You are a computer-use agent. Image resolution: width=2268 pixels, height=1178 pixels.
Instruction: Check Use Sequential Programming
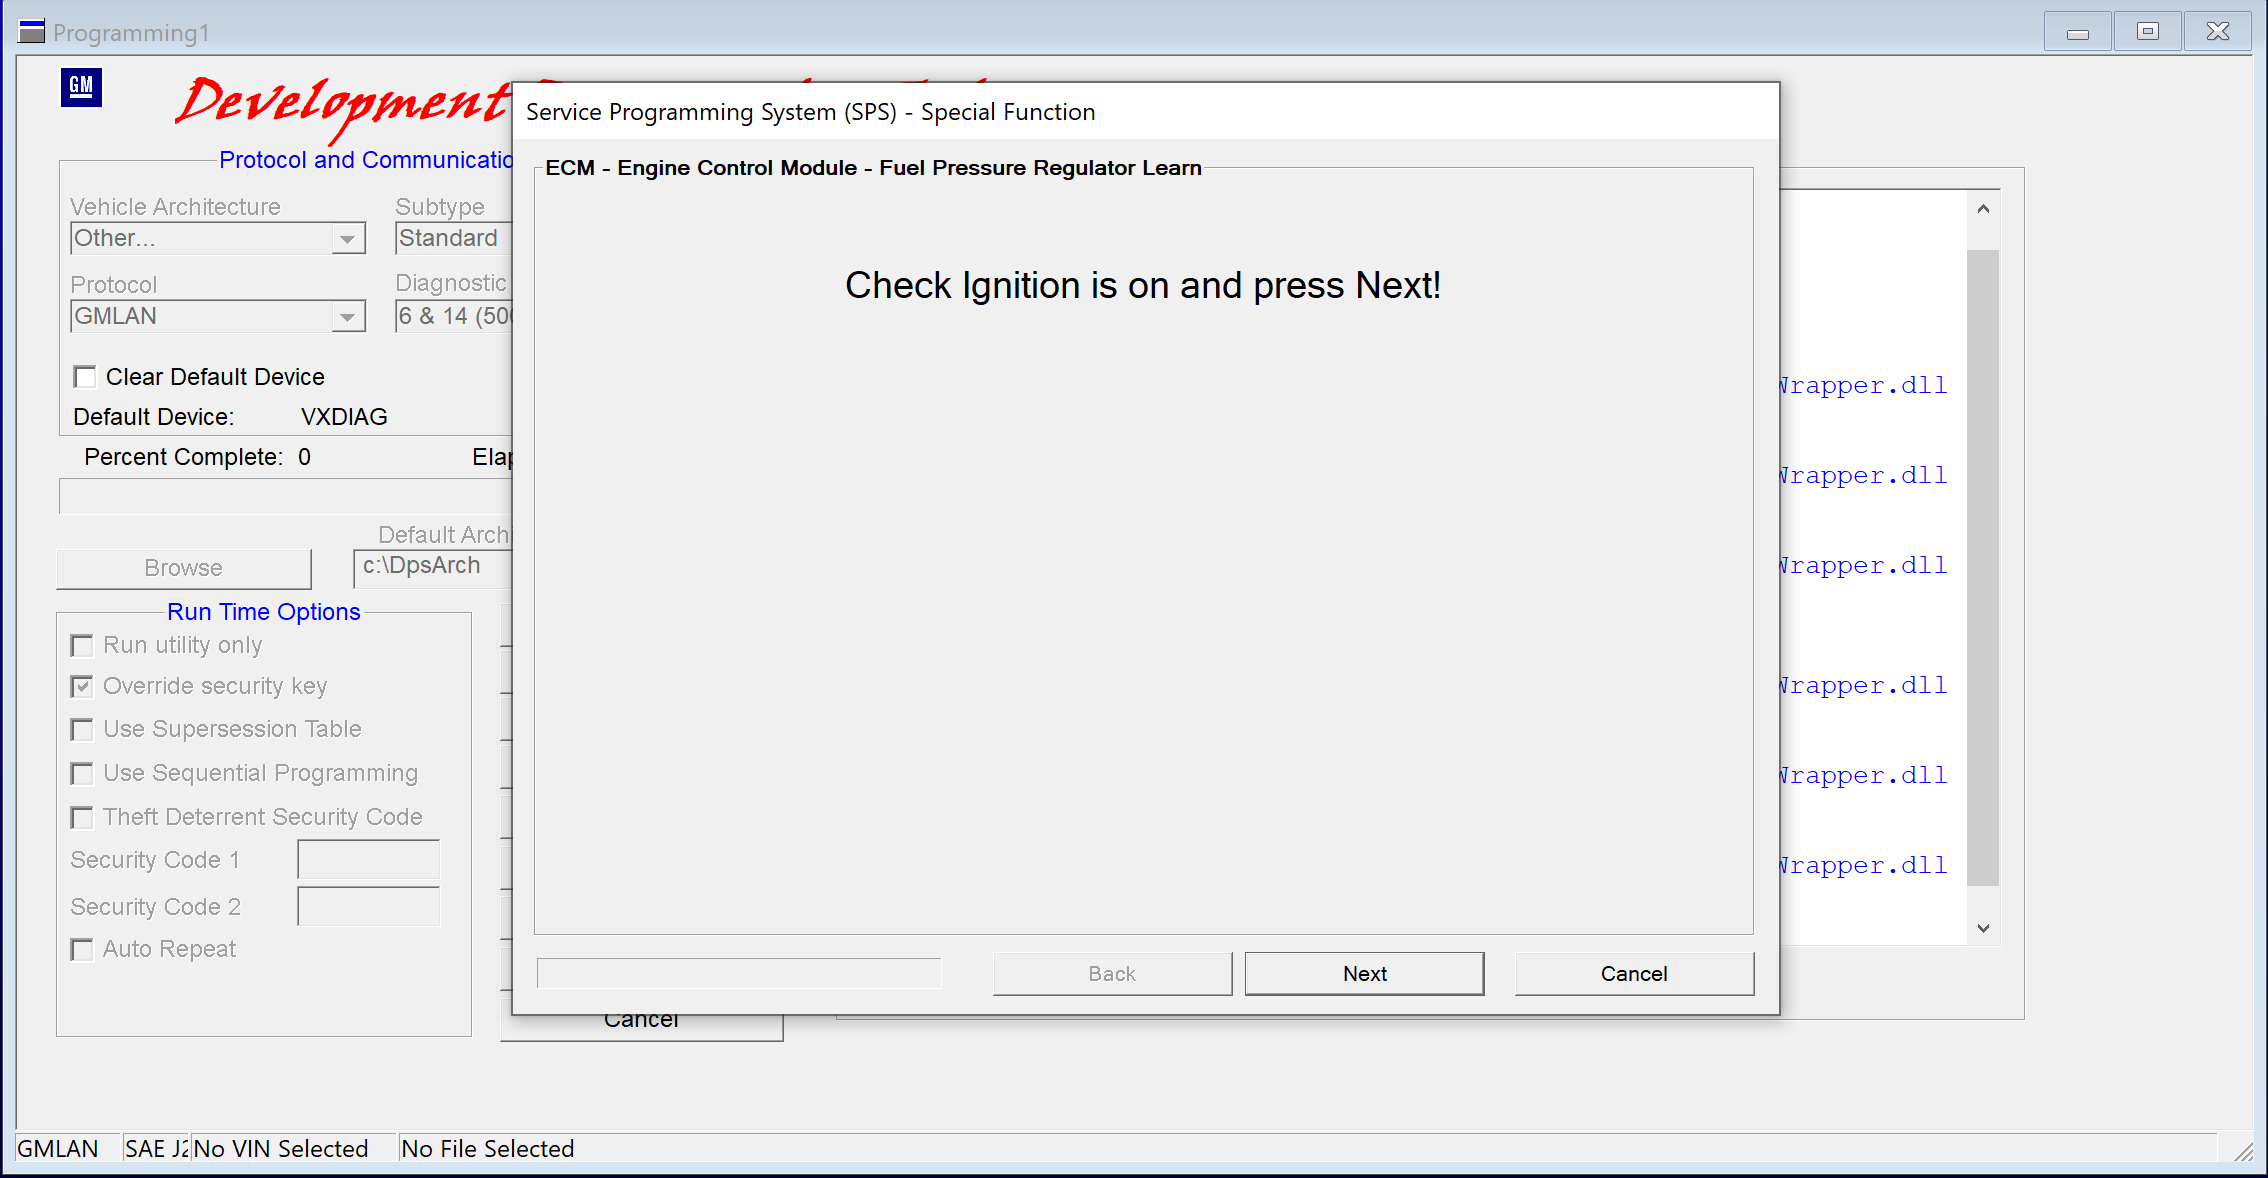[x=82, y=774]
